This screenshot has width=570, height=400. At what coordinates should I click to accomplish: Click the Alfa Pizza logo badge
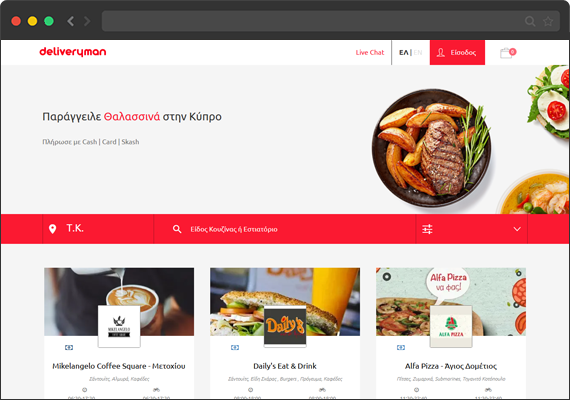(451, 326)
